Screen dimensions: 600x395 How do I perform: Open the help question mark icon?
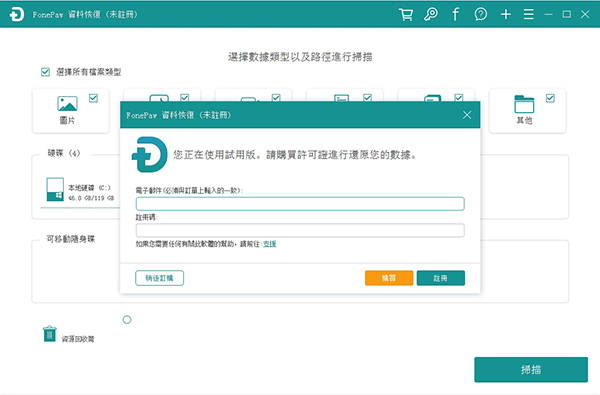tap(481, 15)
